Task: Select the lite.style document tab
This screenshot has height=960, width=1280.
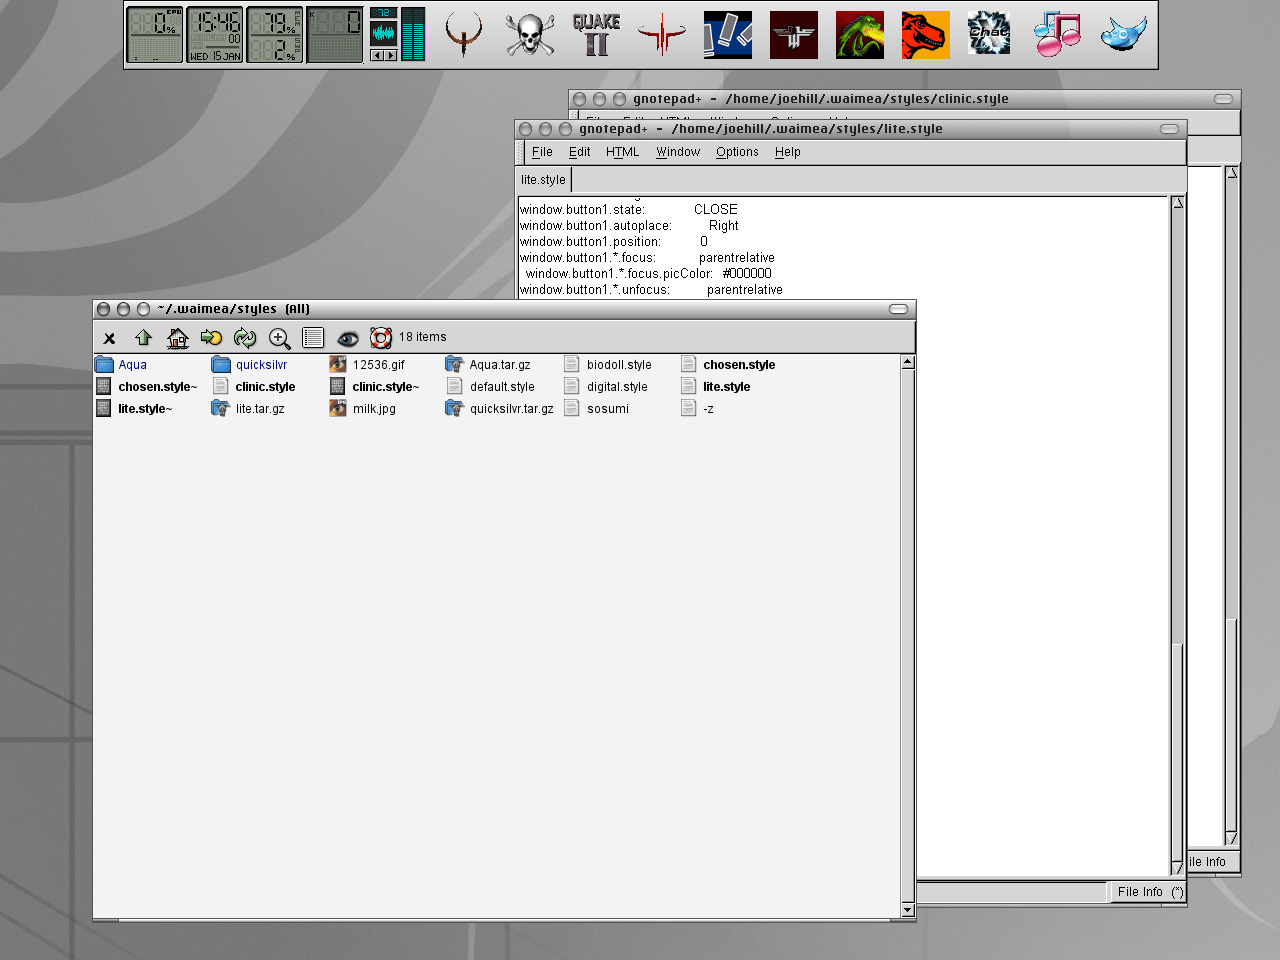Action: pyautogui.click(x=543, y=180)
